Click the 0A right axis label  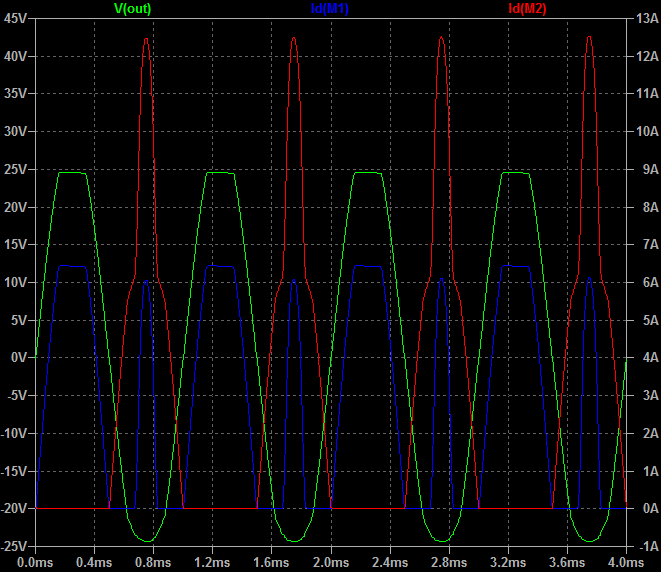point(650,509)
